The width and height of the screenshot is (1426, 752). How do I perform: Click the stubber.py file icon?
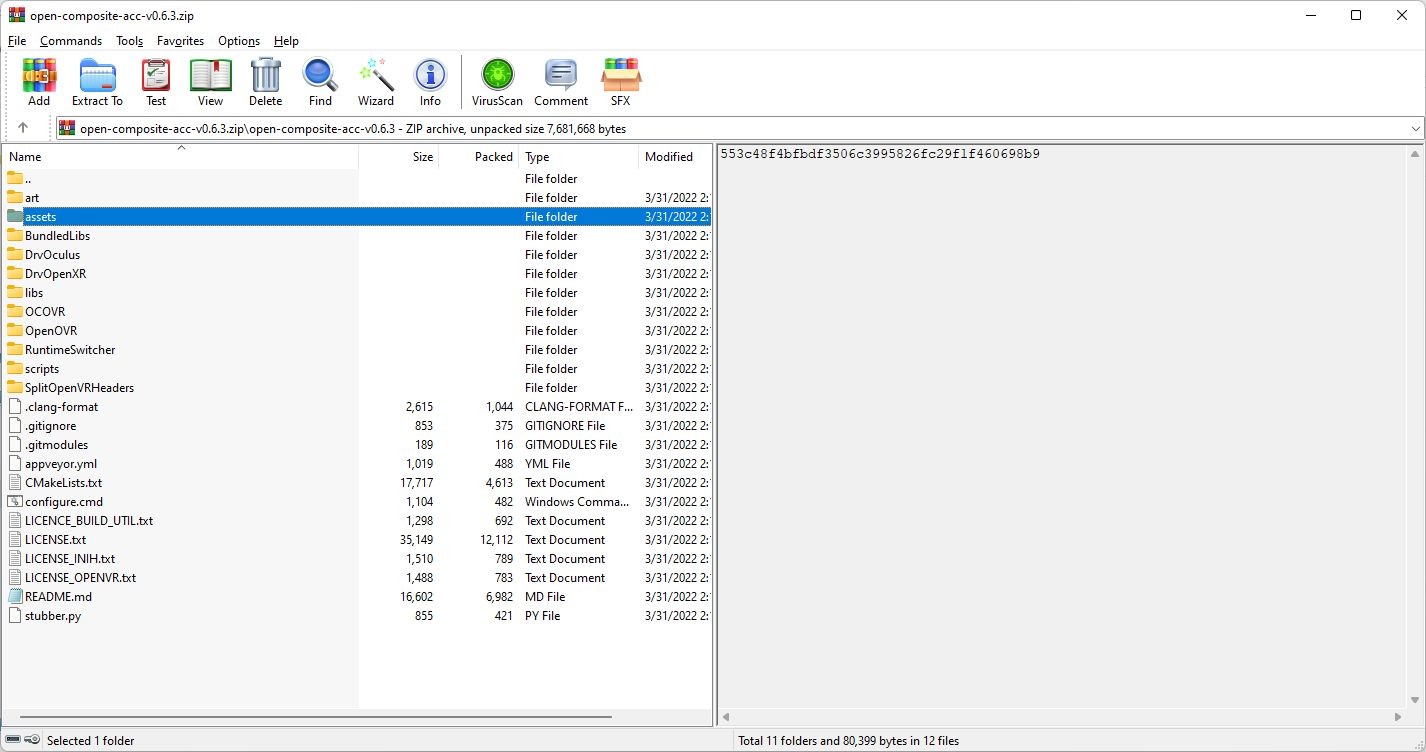tap(15, 616)
